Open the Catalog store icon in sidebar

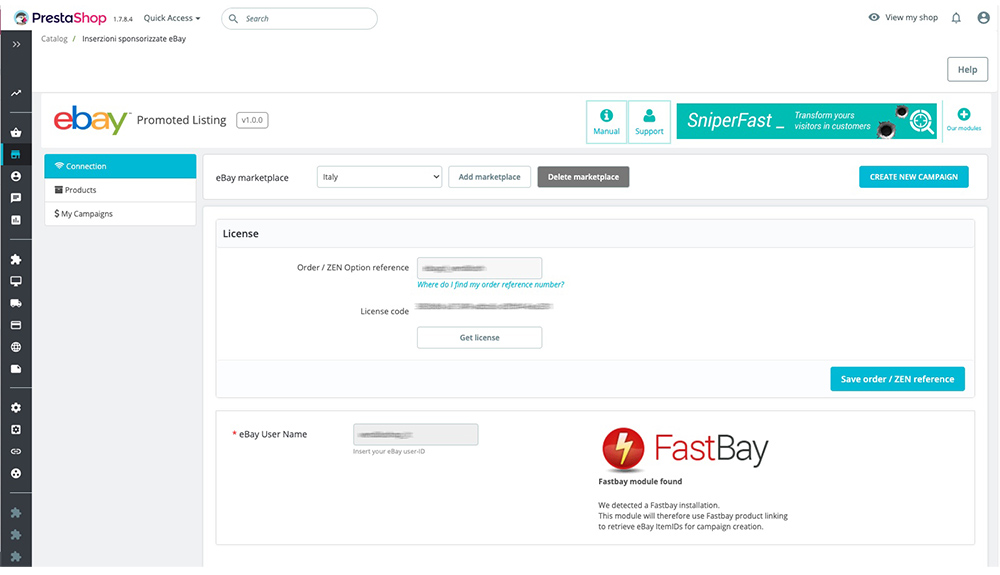tap(16, 154)
